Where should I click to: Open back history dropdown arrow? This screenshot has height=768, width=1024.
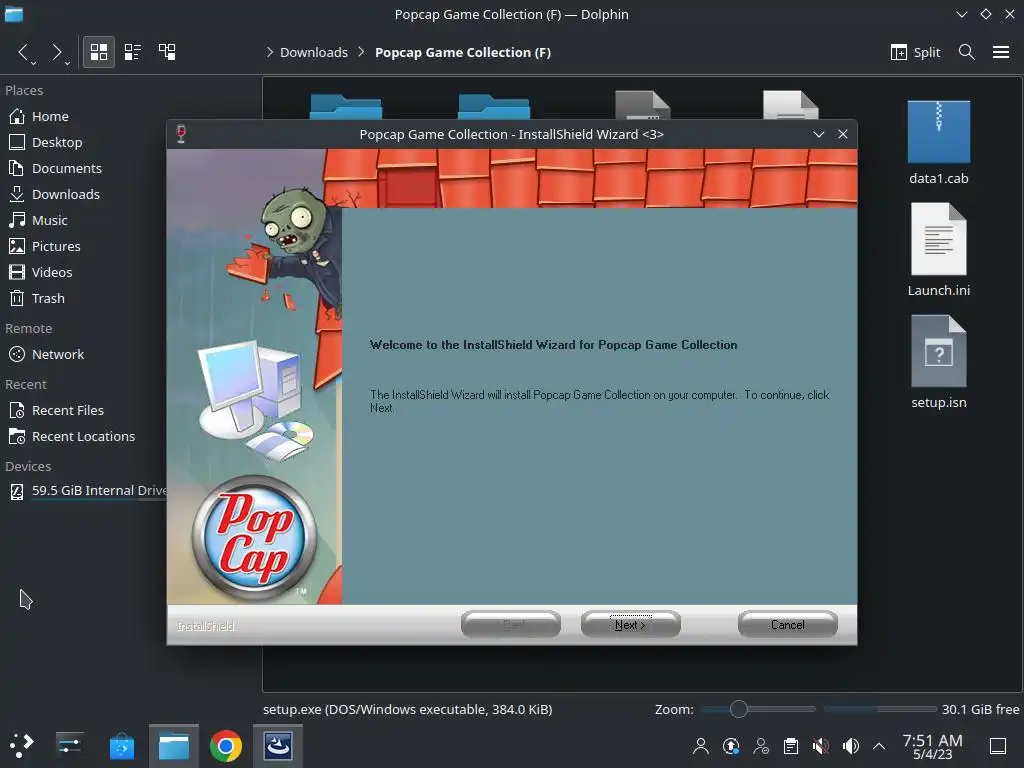point(33,63)
